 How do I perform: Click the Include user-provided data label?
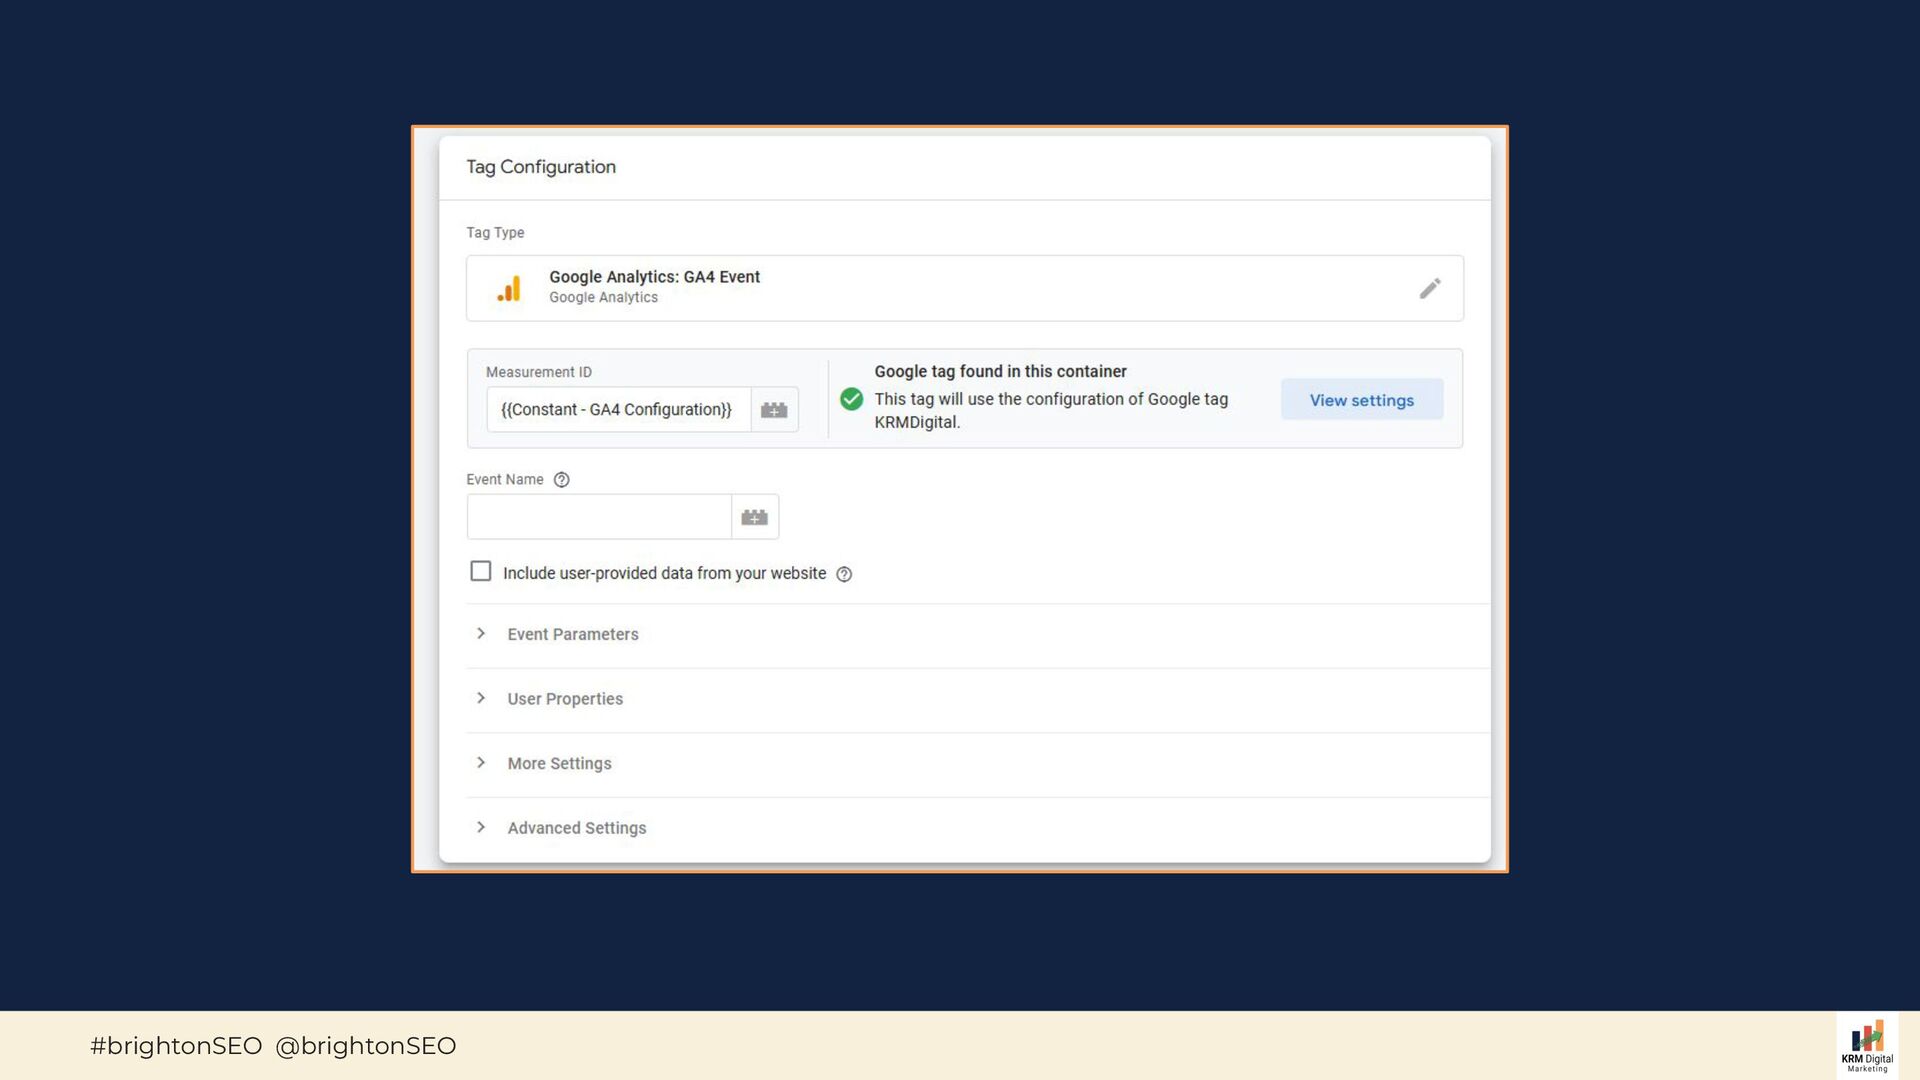click(x=664, y=573)
